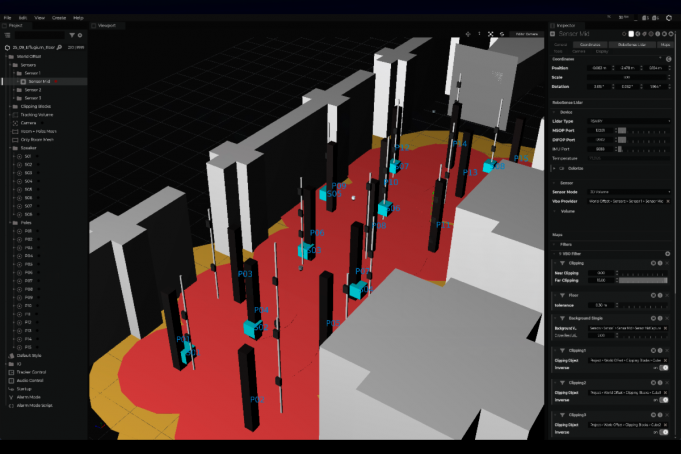Click the filter icon in the Project panel
The height and width of the screenshot is (454, 681).
point(71,34)
